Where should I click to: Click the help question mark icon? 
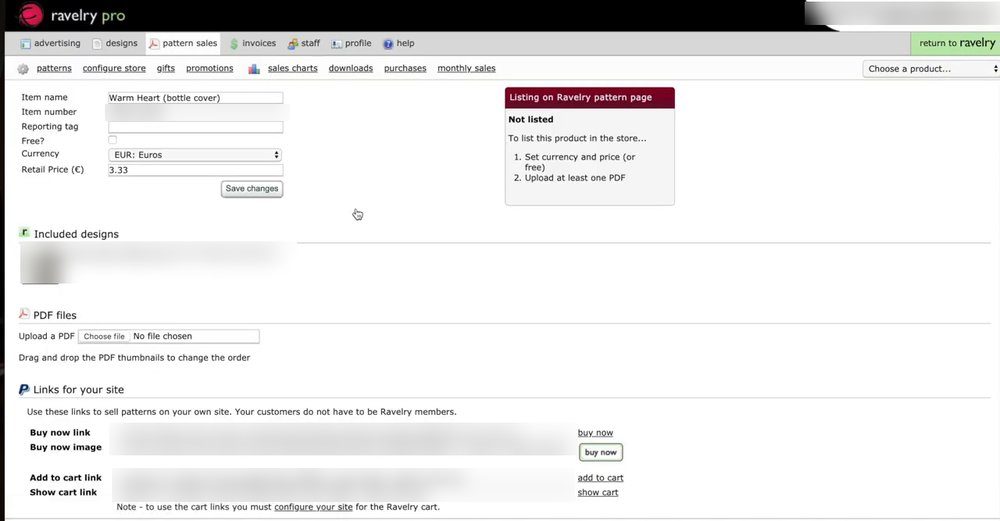tap(388, 44)
